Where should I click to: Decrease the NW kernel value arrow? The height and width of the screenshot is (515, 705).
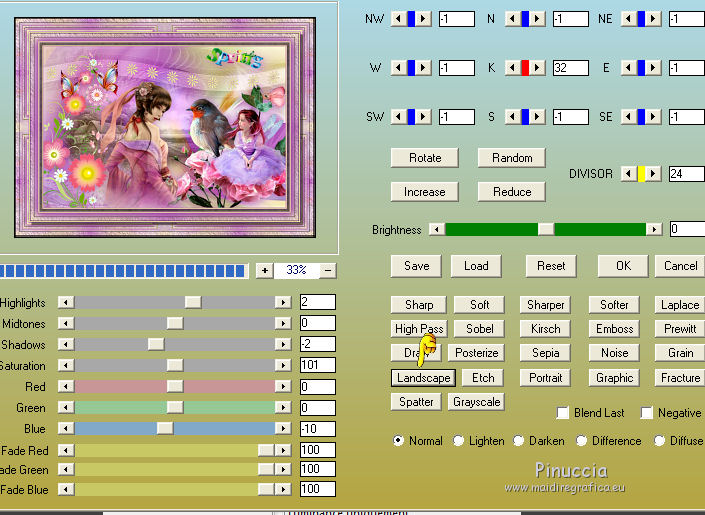pyautogui.click(x=398, y=19)
